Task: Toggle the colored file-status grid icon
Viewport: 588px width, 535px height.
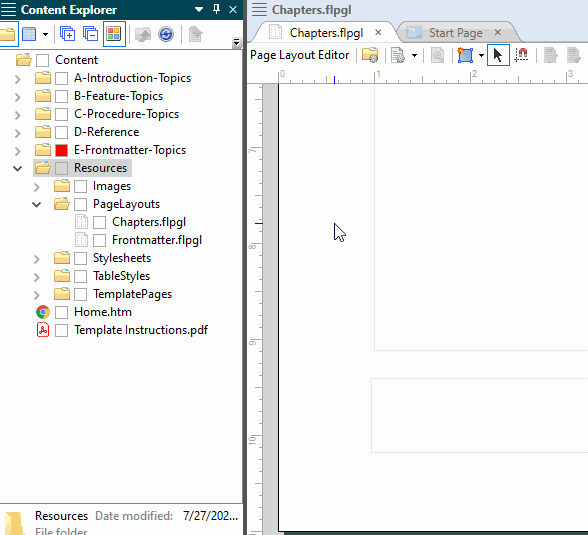Action: pyautogui.click(x=114, y=34)
